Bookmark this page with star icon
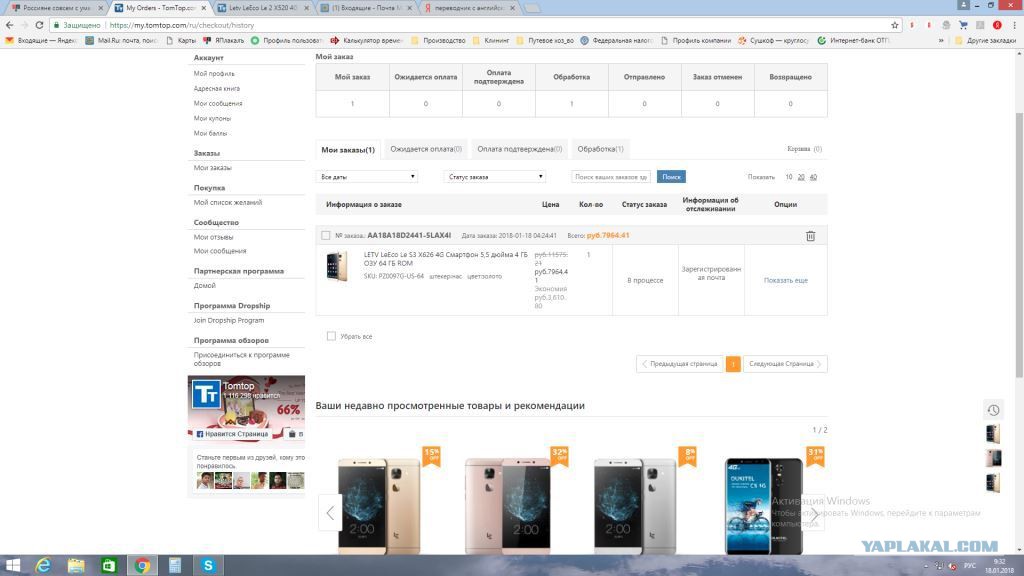 coord(895,25)
